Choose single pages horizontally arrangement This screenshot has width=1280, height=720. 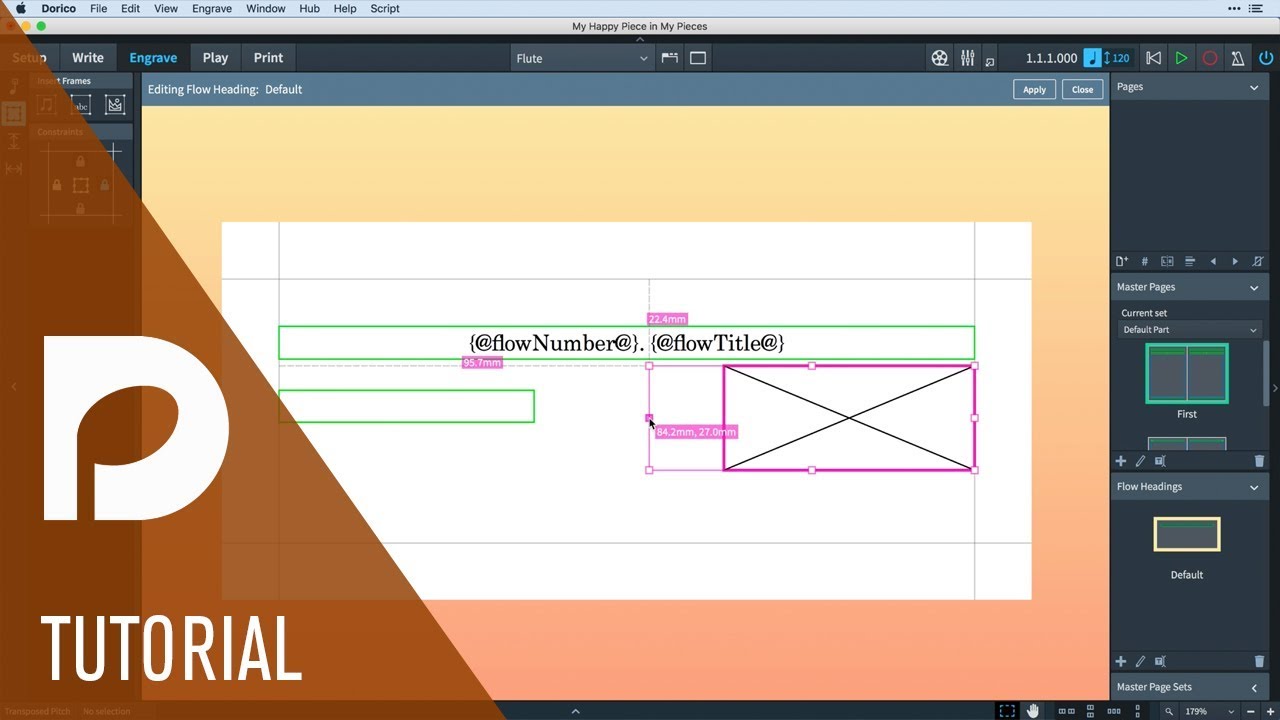[1112, 711]
